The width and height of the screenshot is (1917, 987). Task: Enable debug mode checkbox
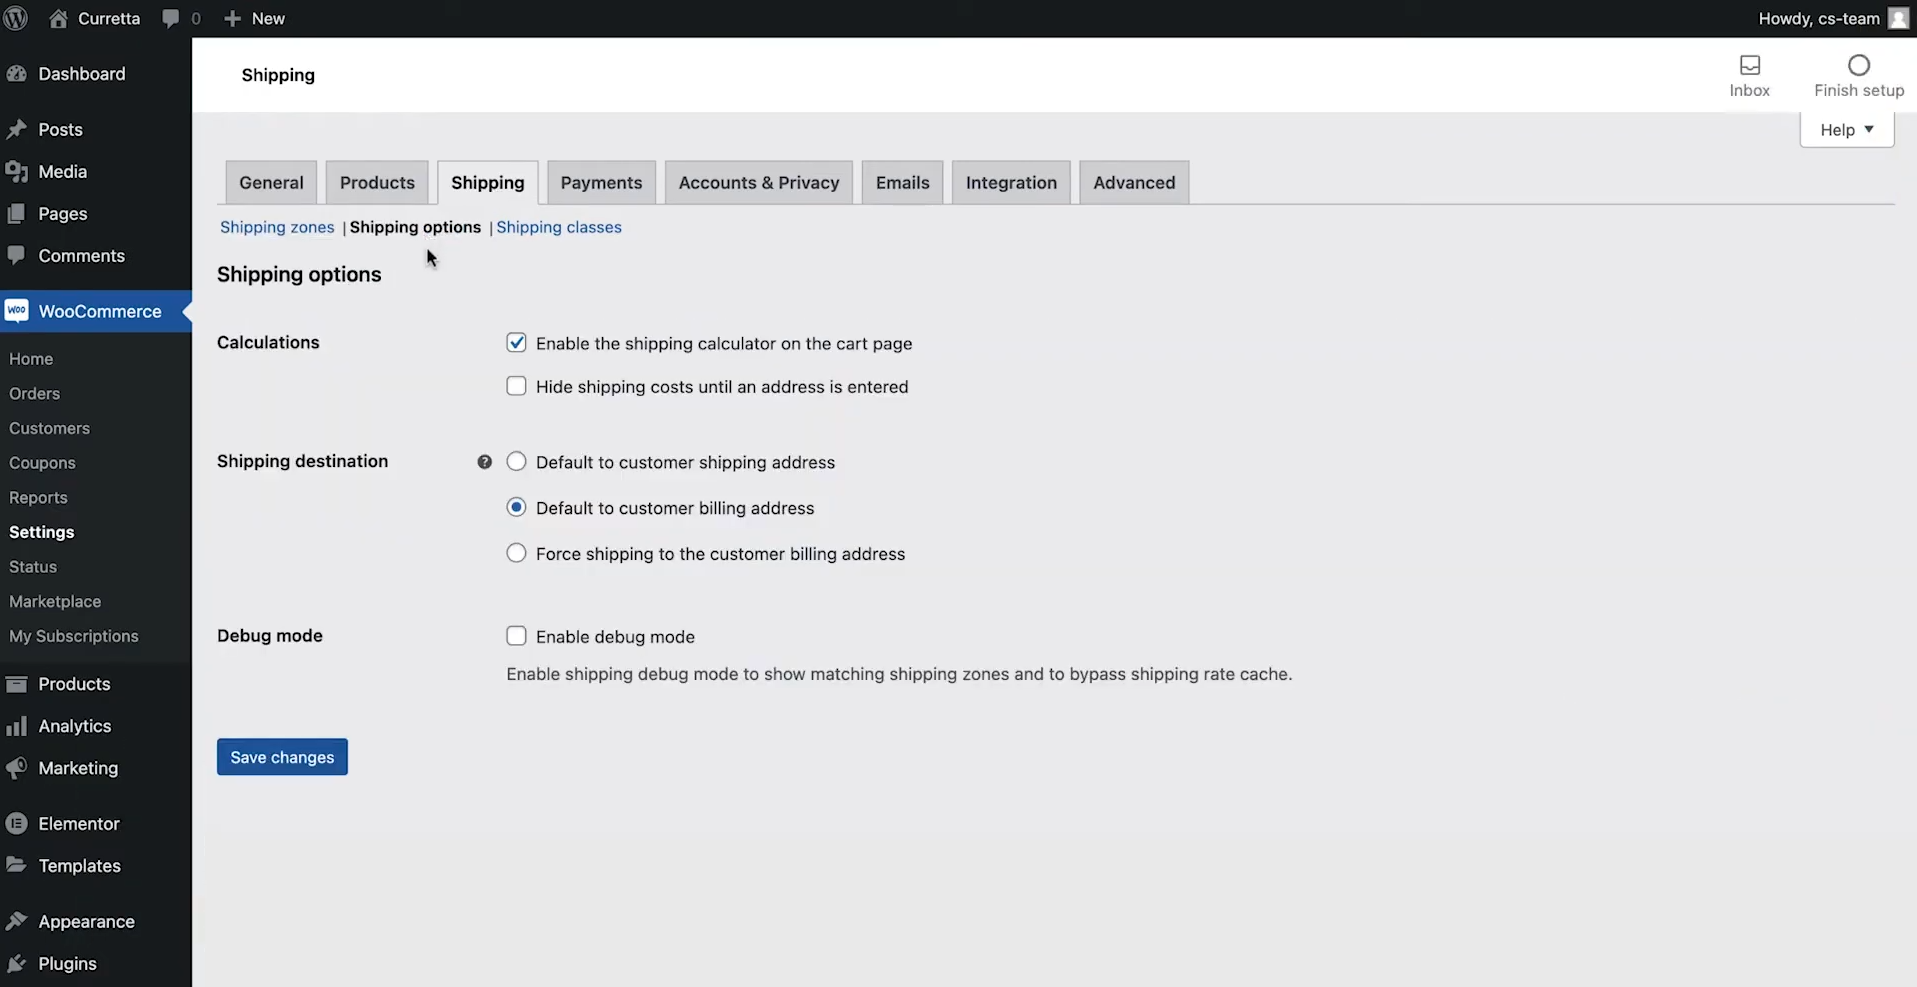(x=516, y=636)
